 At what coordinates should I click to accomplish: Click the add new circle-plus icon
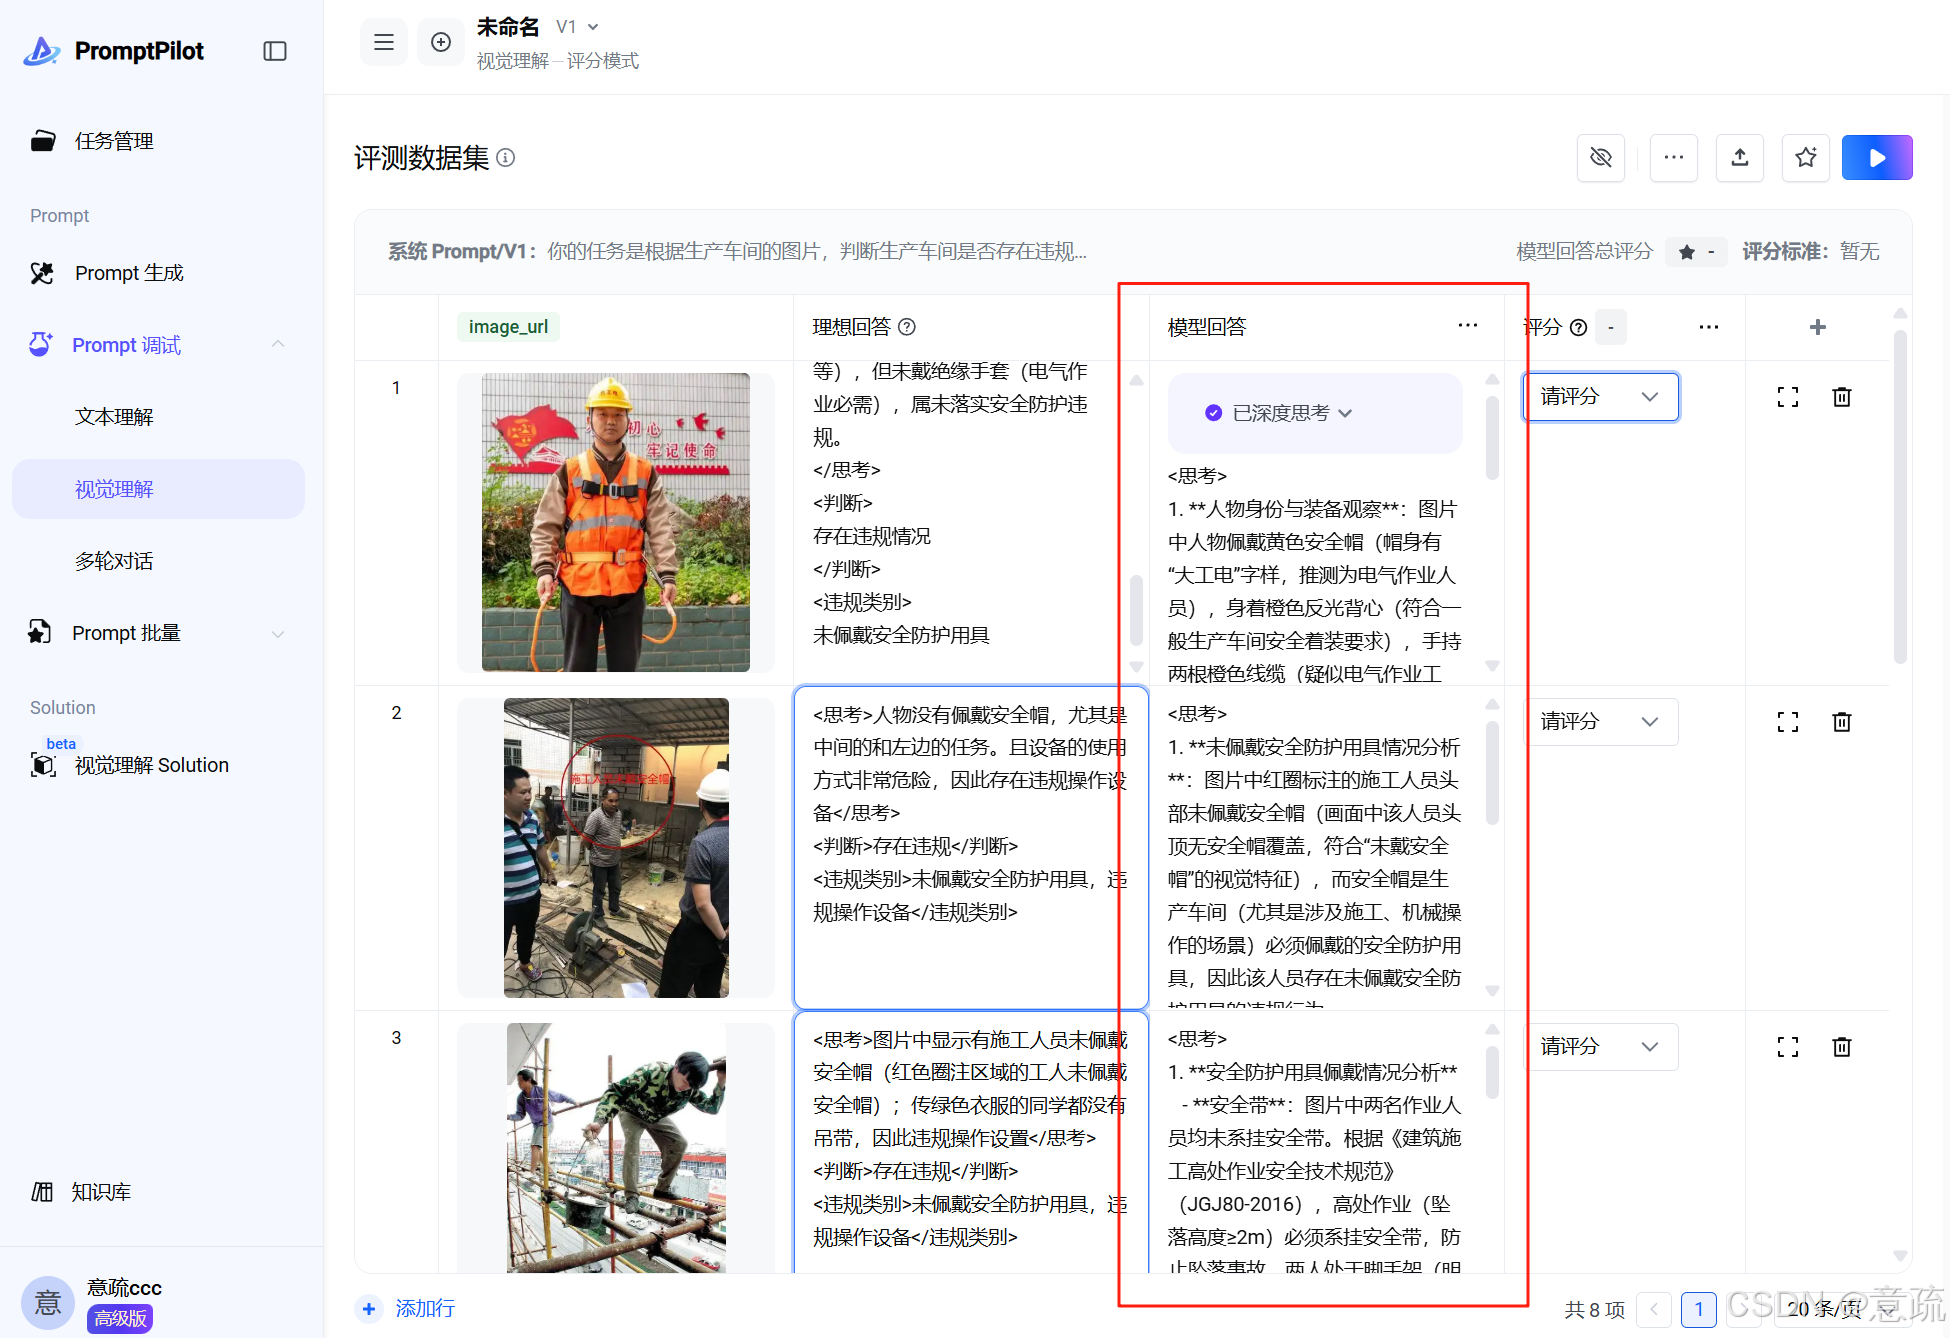coord(441,42)
